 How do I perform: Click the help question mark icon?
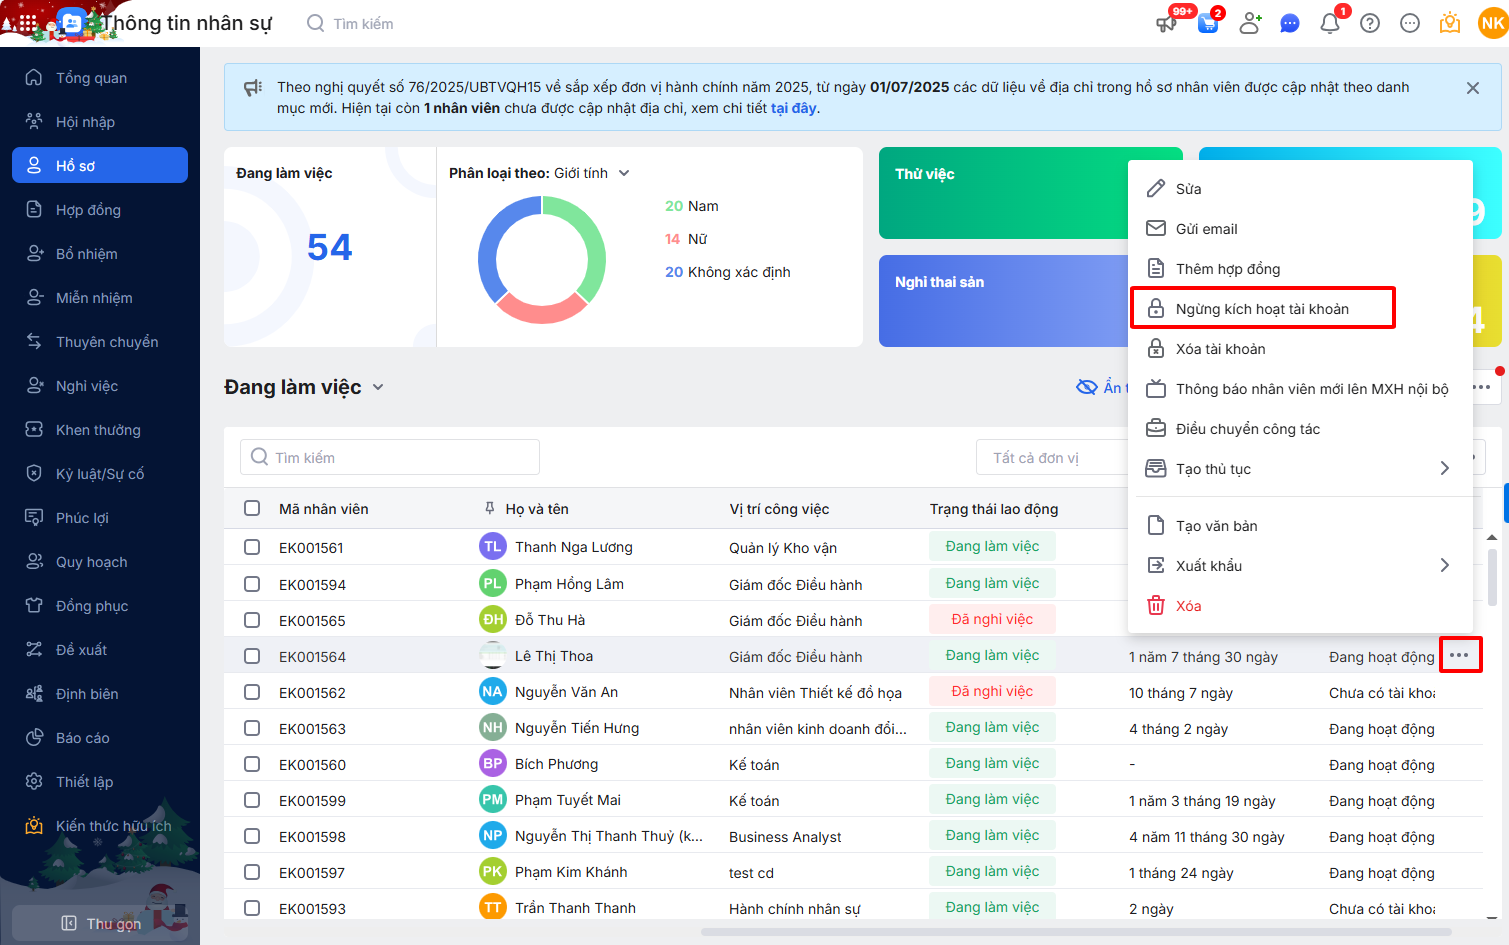point(1370,23)
